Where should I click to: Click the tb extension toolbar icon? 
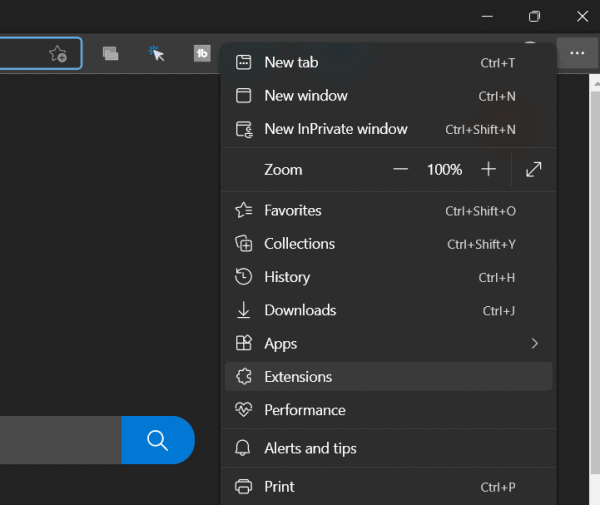(x=202, y=53)
